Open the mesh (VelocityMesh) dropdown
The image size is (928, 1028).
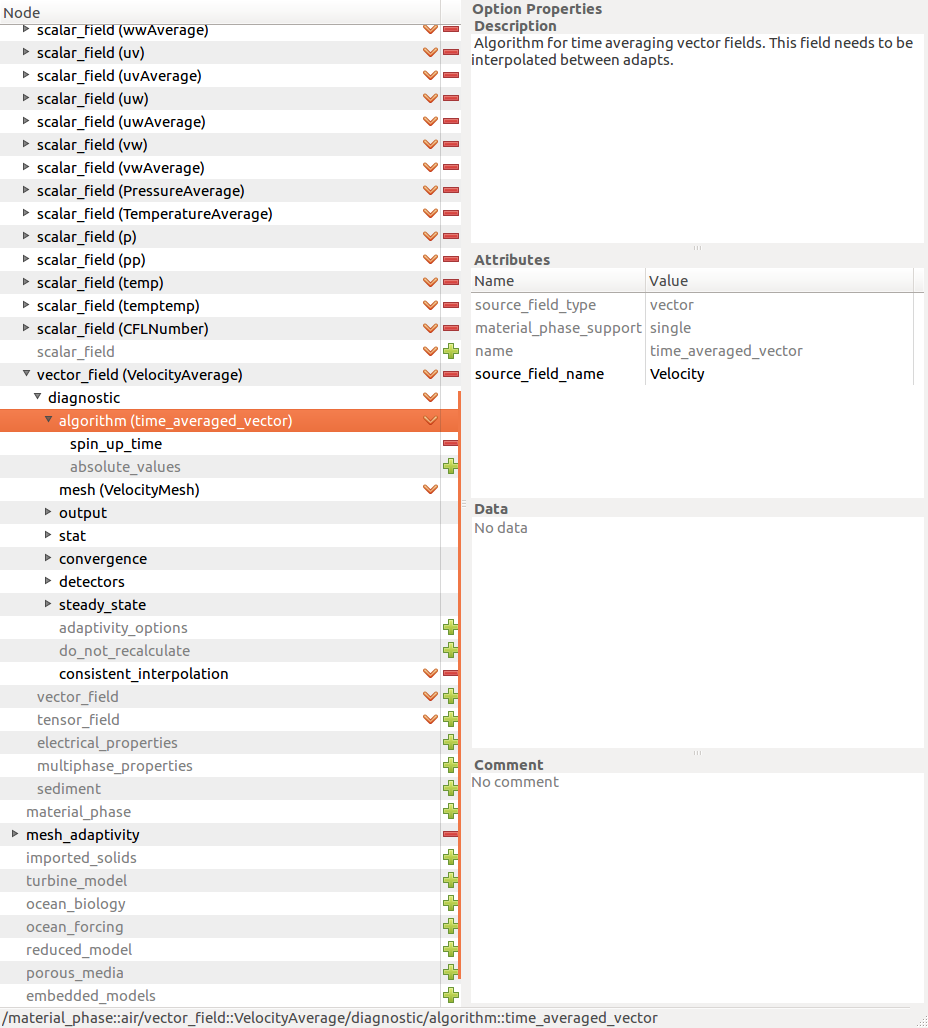430,489
